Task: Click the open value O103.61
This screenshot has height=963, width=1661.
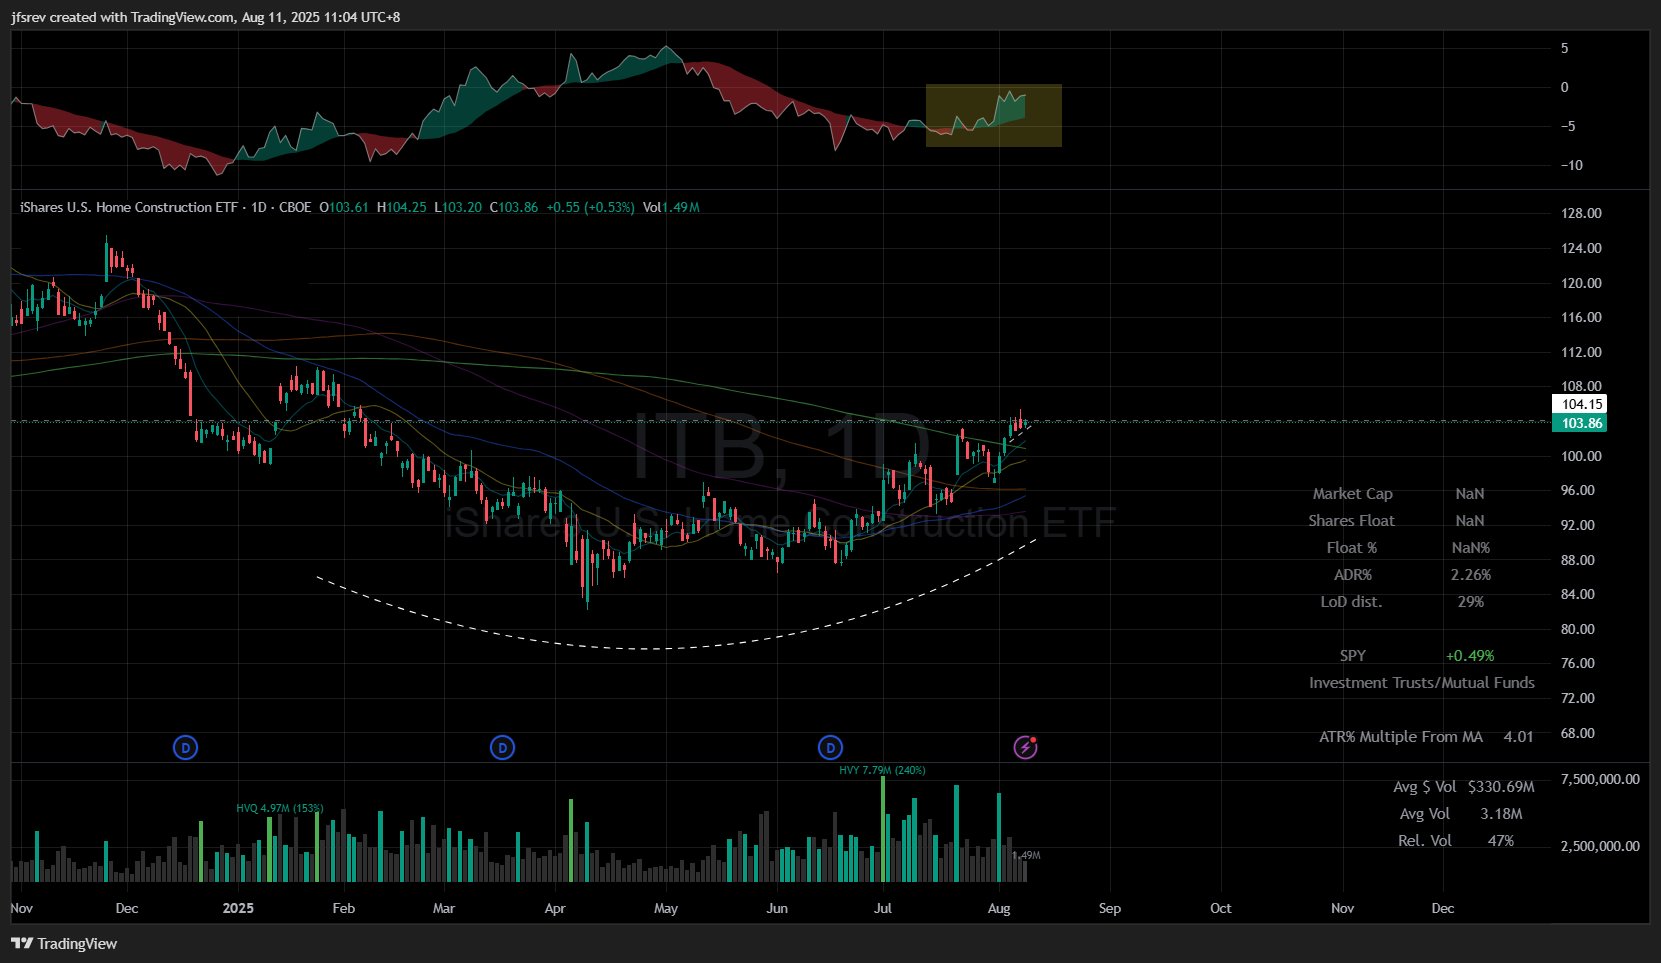Action: click(344, 207)
